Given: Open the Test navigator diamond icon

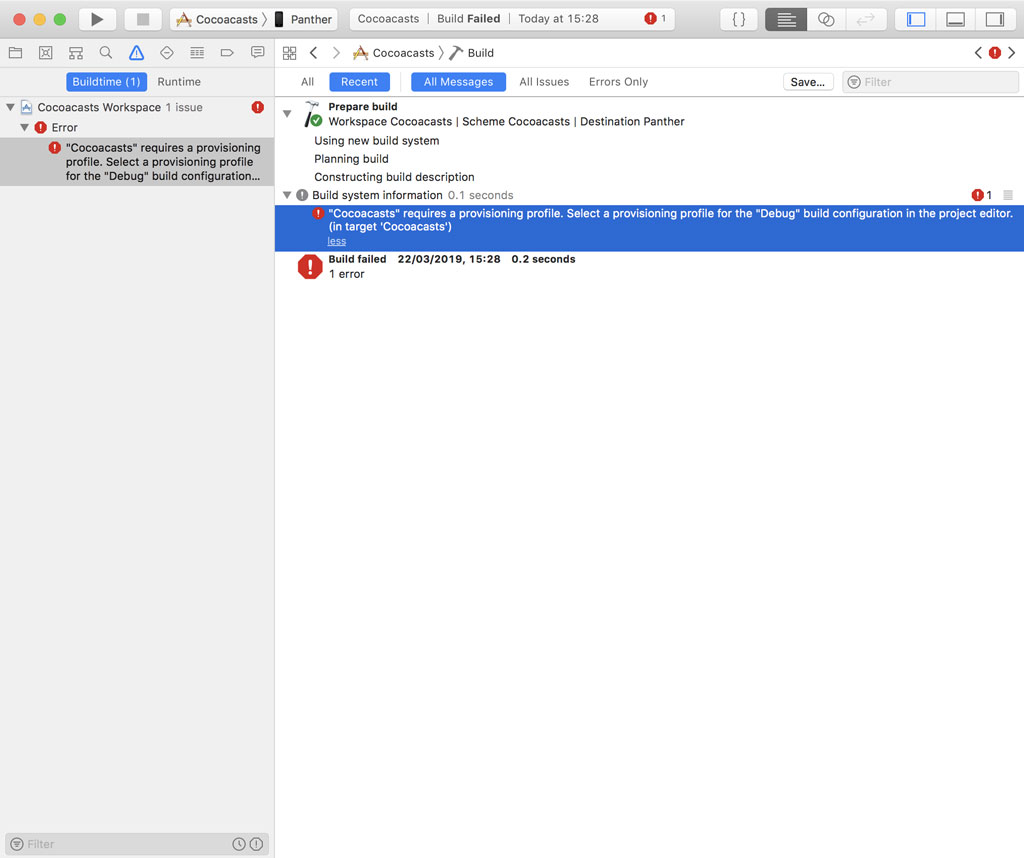Looking at the screenshot, I should [x=166, y=52].
